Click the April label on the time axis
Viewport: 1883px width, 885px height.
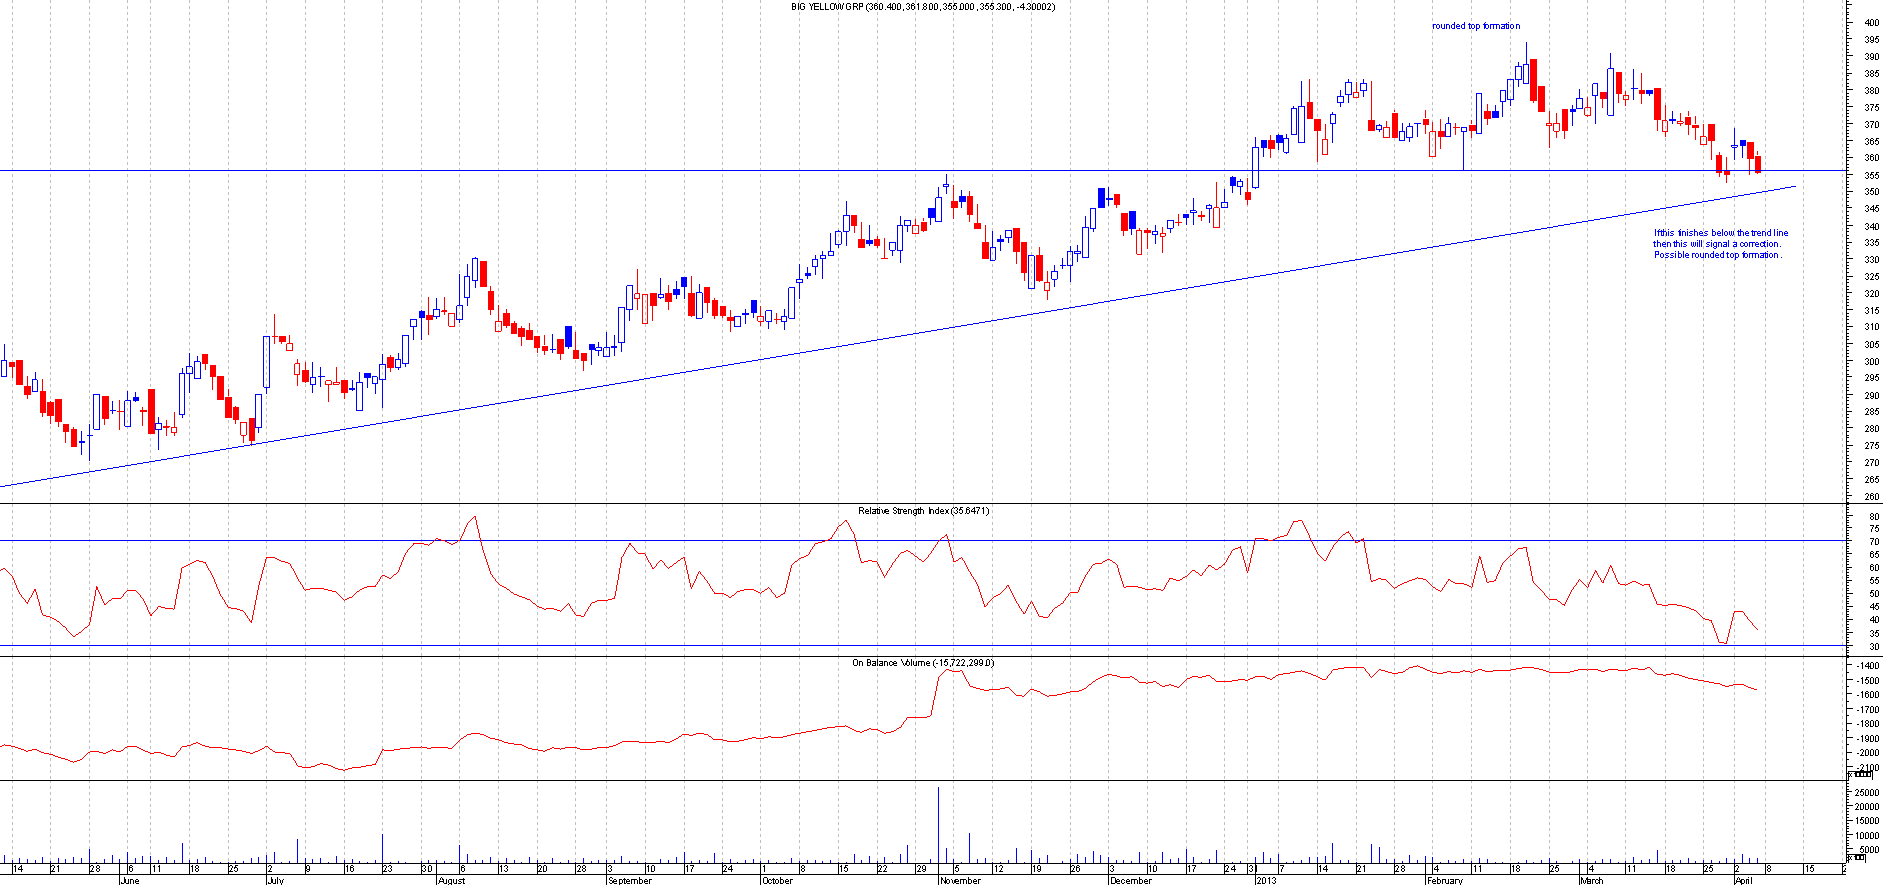coord(1743,880)
